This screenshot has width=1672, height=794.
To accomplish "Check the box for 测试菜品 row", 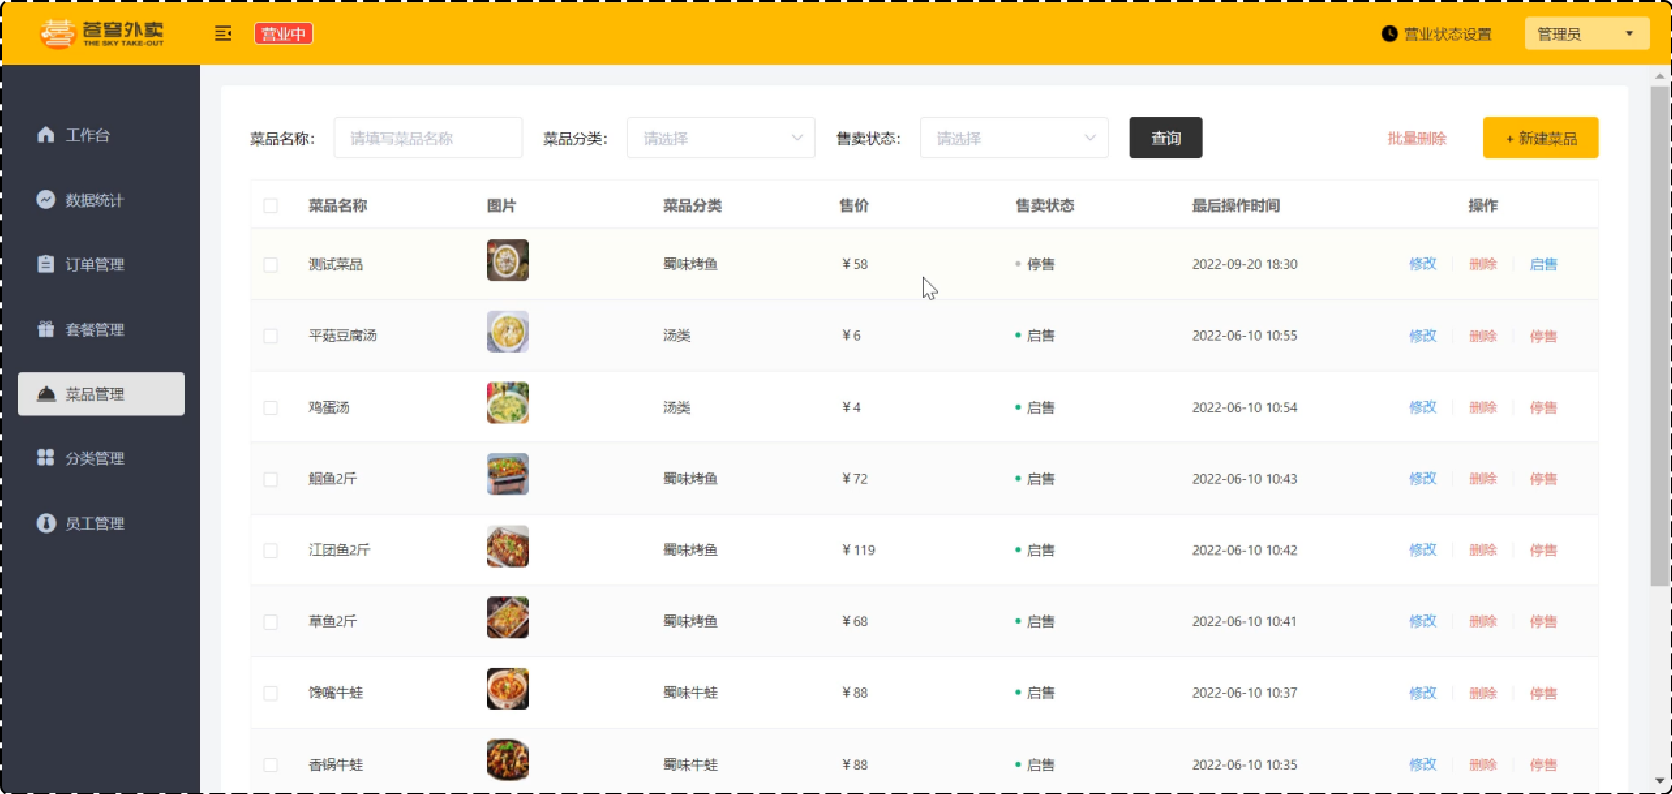I will (271, 265).
